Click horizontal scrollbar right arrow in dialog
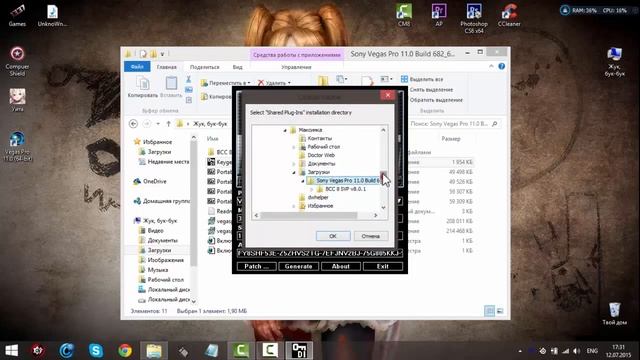 (x=376, y=215)
